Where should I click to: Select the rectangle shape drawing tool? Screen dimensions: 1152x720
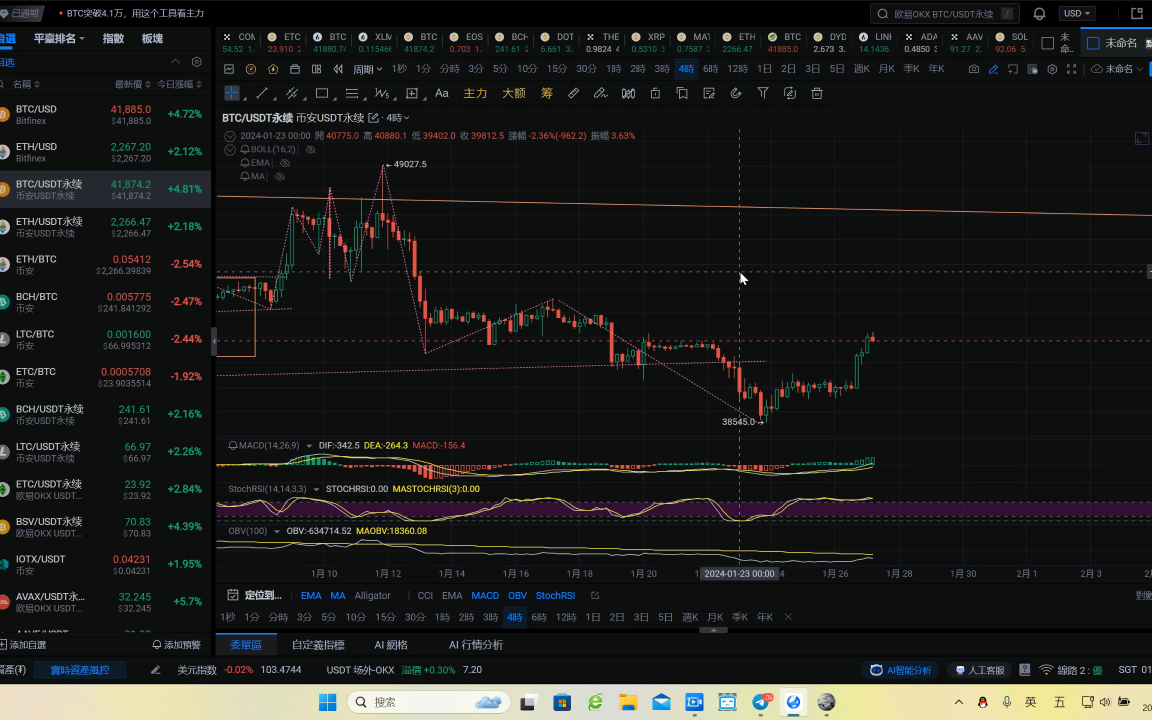click(322, 93)
